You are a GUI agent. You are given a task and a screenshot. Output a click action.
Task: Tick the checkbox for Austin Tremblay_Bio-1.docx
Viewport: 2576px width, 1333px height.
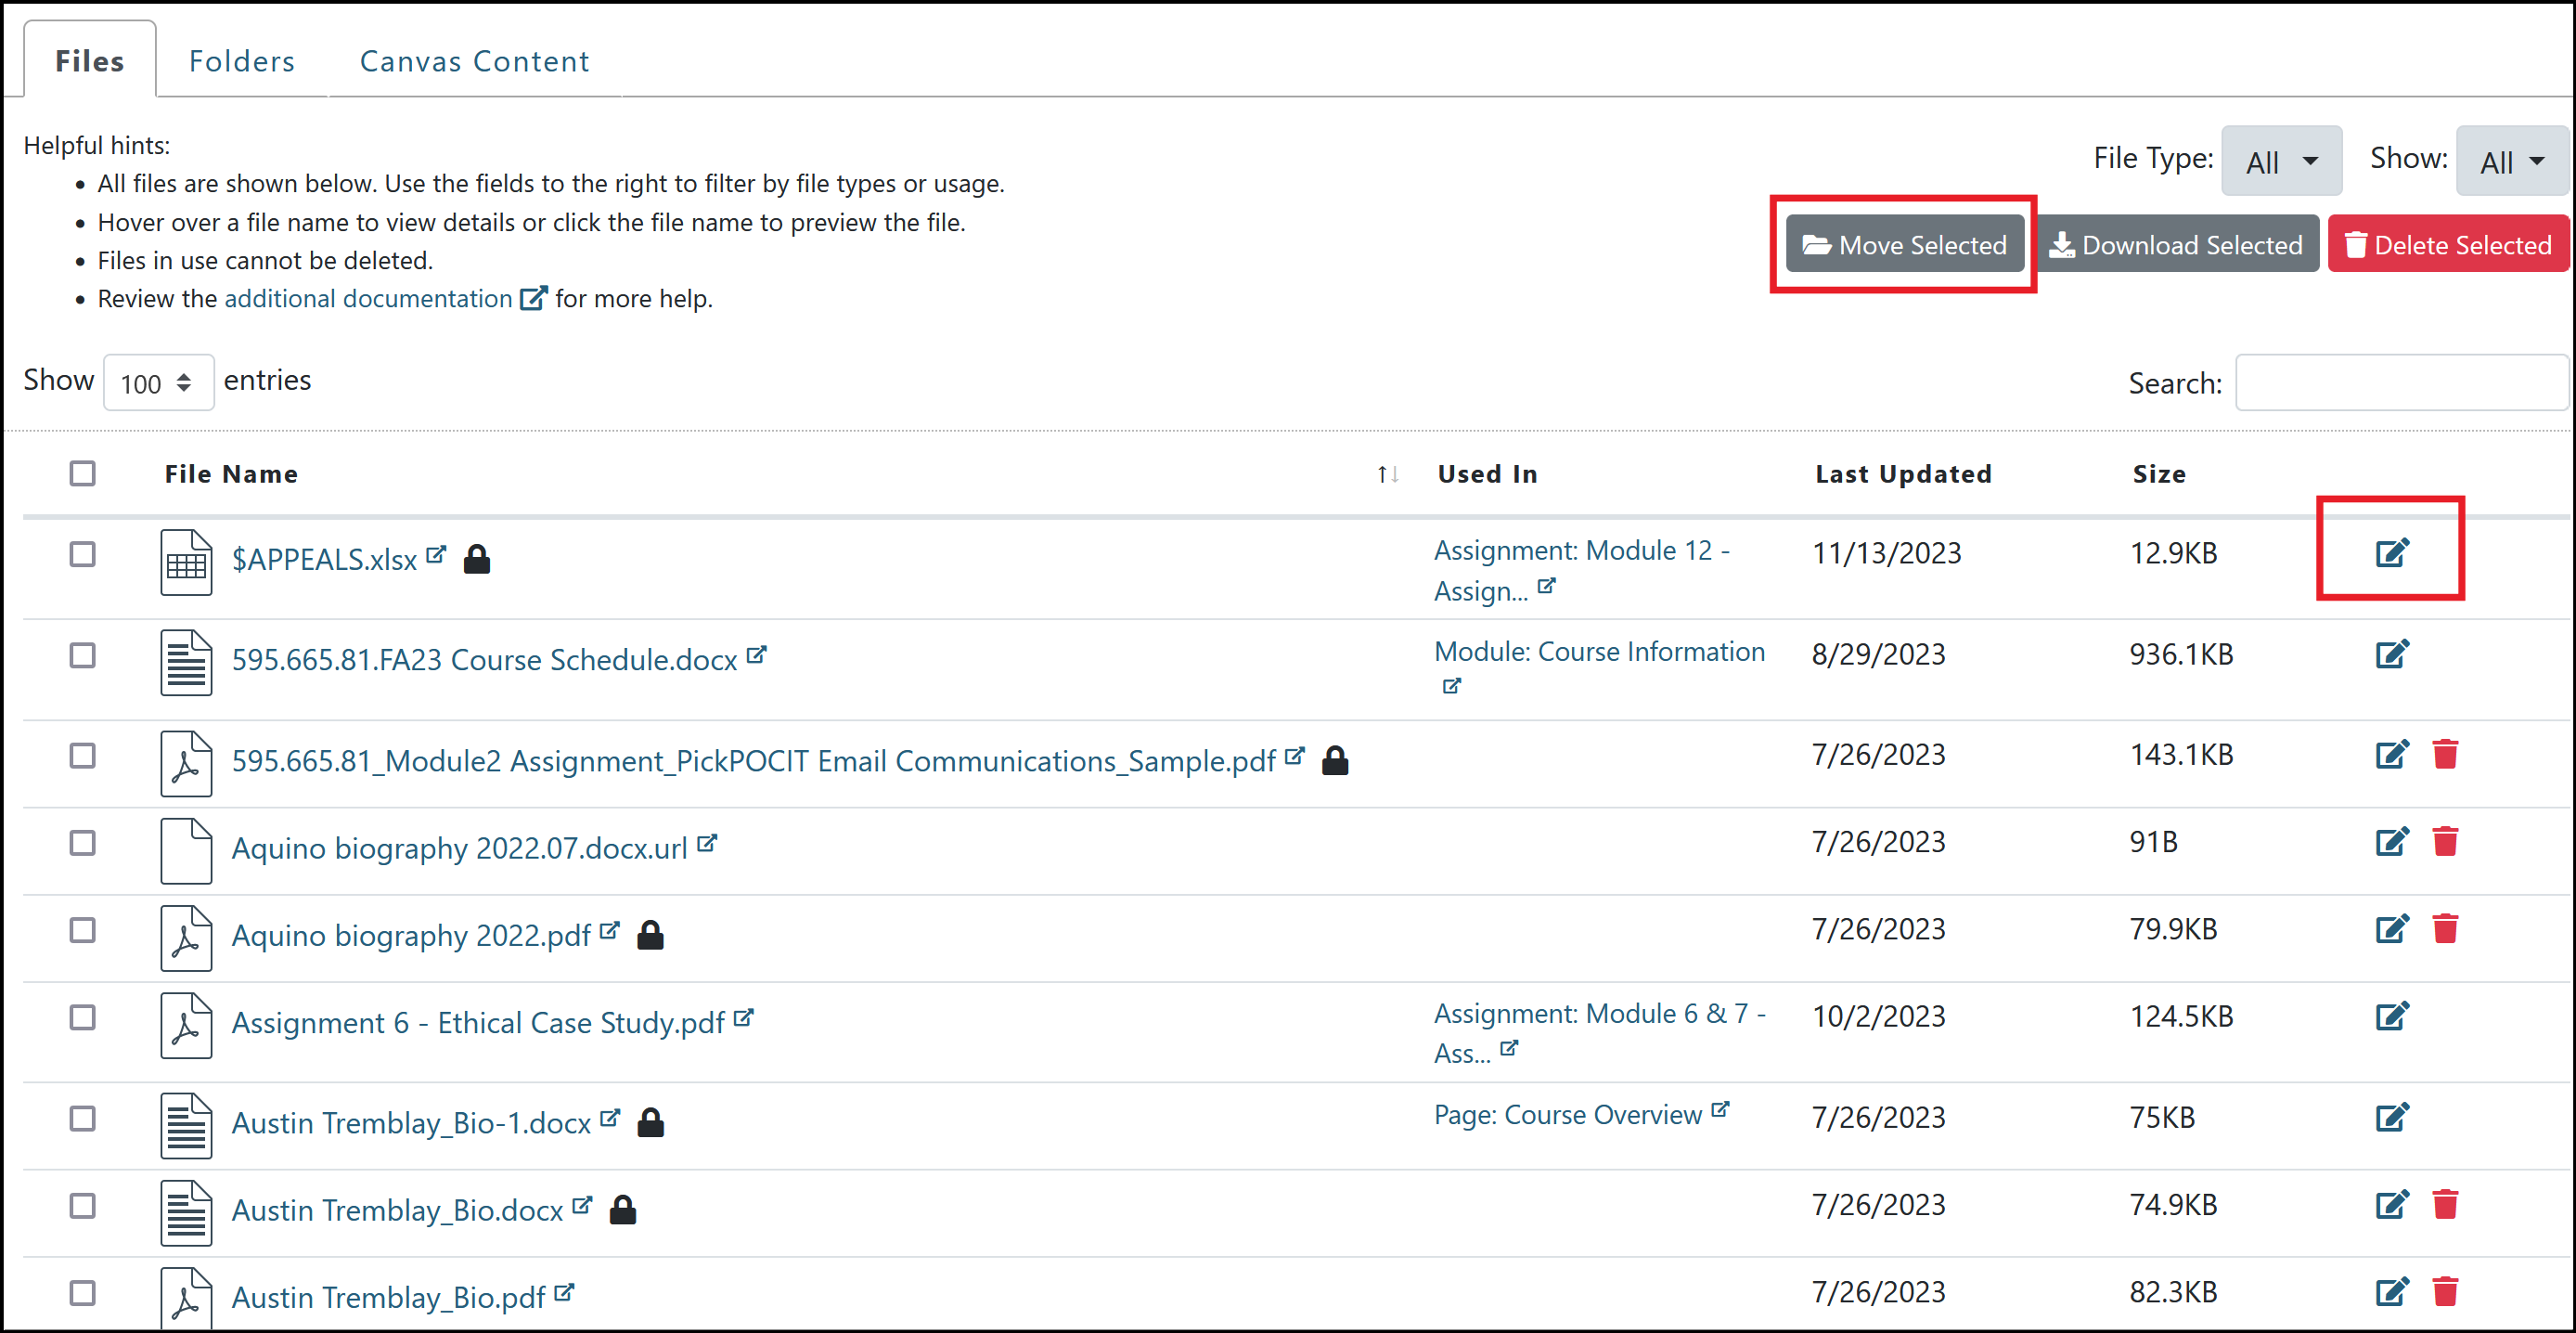[x=82, y=1118]
